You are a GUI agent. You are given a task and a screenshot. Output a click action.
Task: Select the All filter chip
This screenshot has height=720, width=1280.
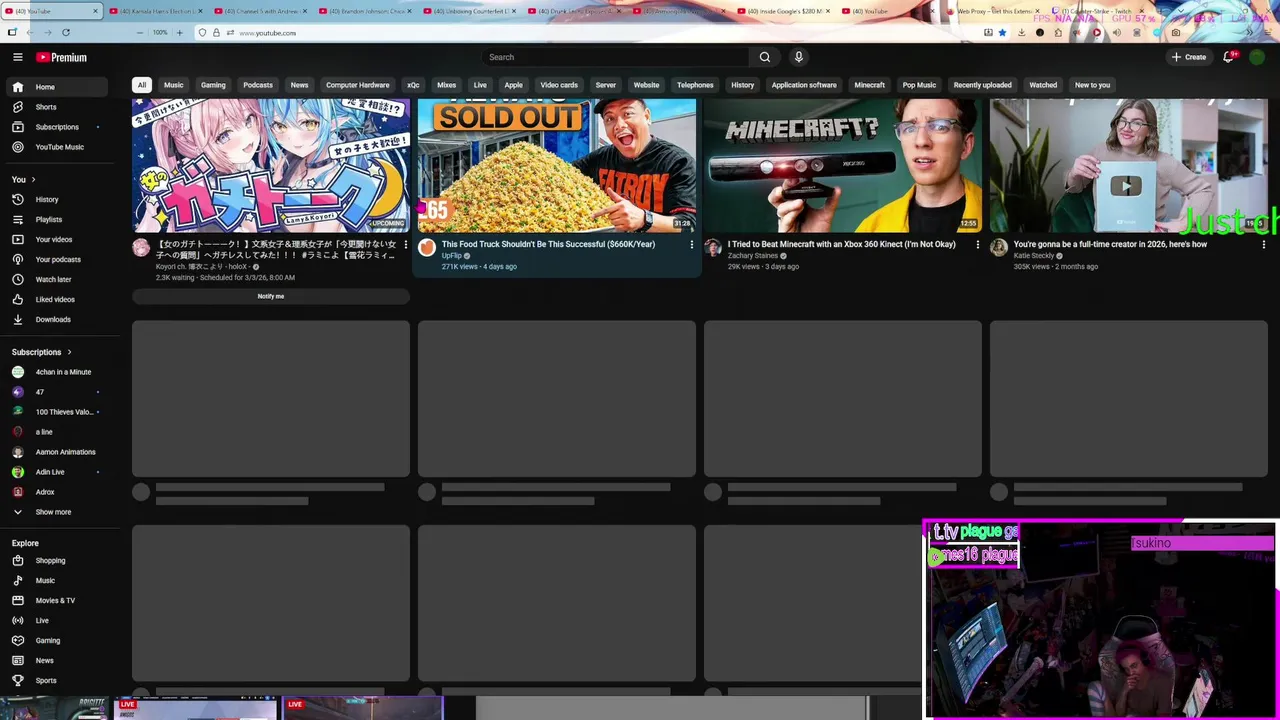pos(142,85)
